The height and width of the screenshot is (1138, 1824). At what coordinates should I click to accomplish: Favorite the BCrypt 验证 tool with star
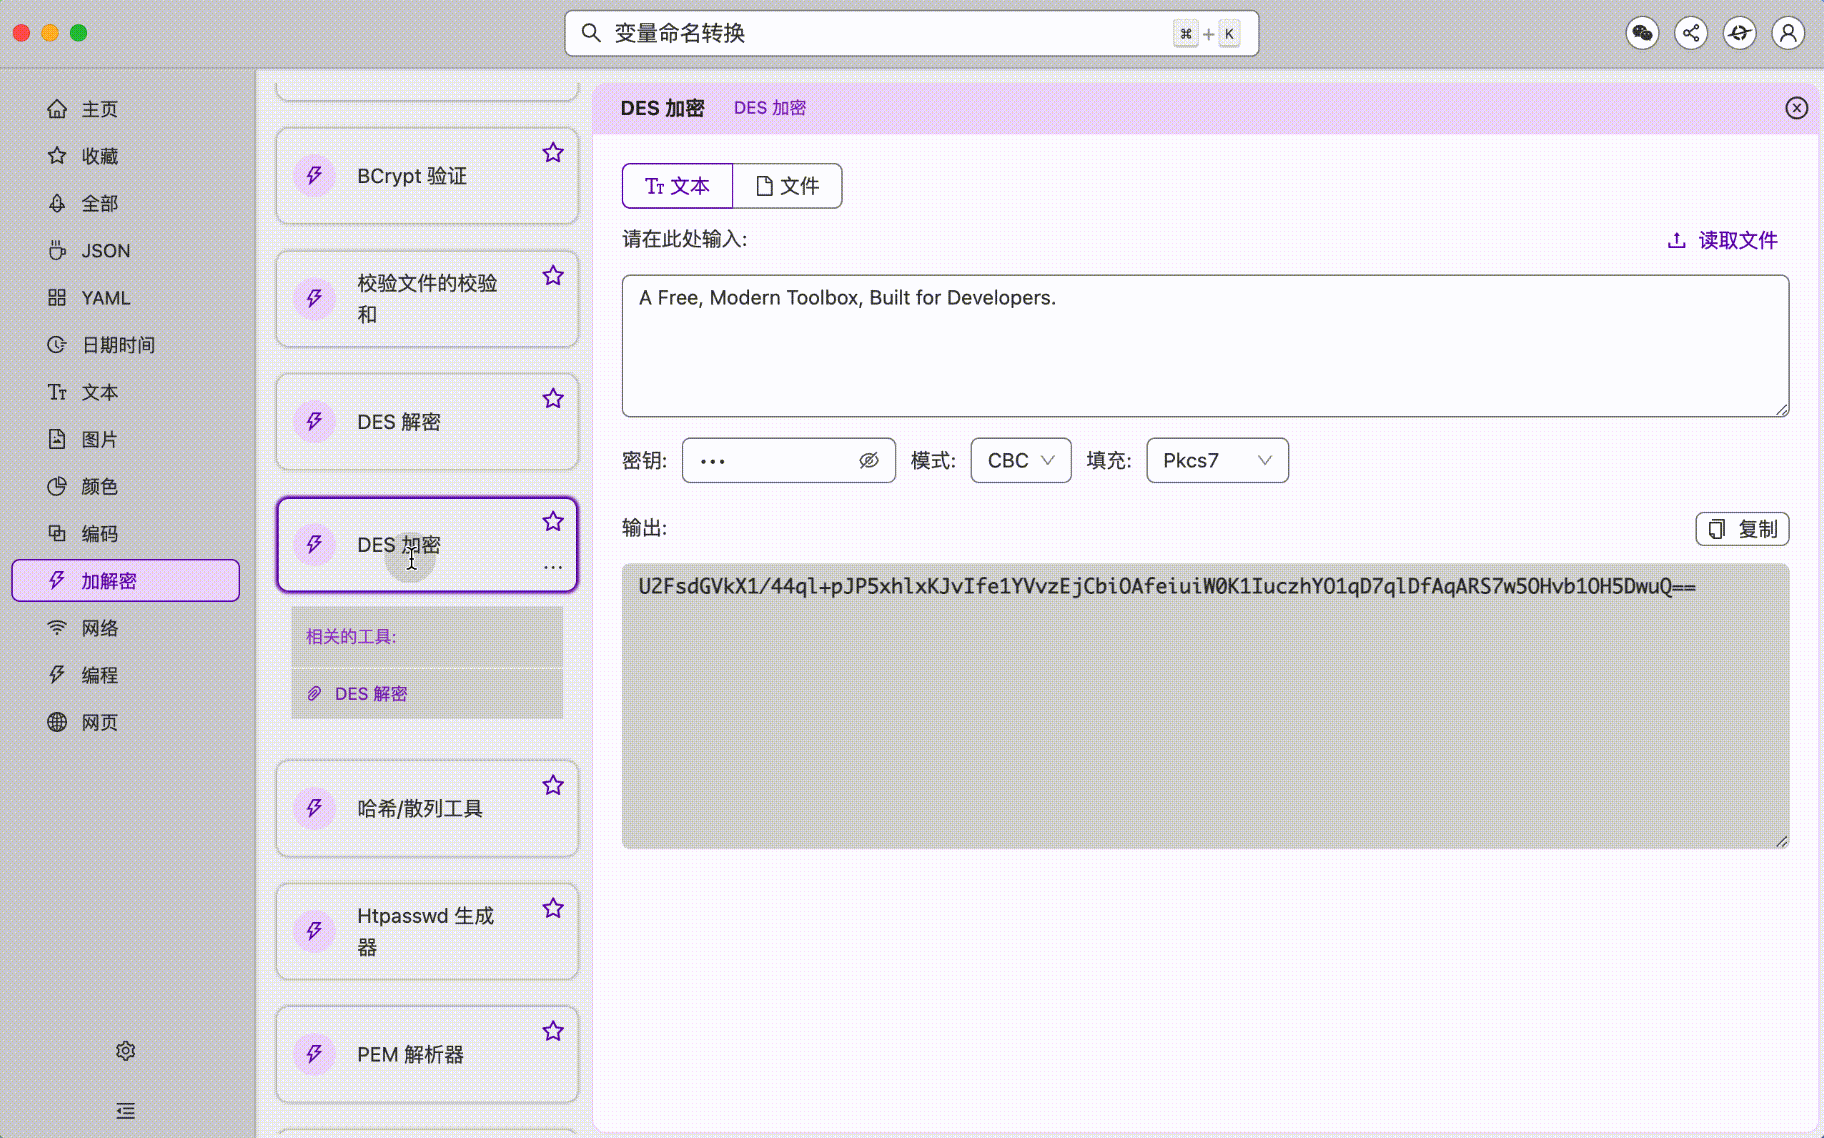553,153
